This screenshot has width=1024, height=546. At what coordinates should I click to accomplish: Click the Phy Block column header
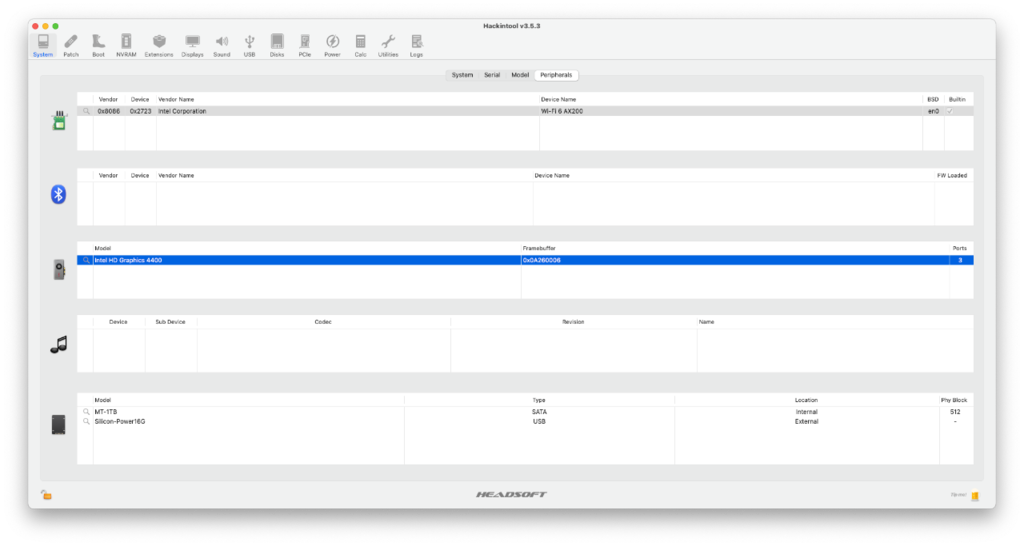click(954, 400)
